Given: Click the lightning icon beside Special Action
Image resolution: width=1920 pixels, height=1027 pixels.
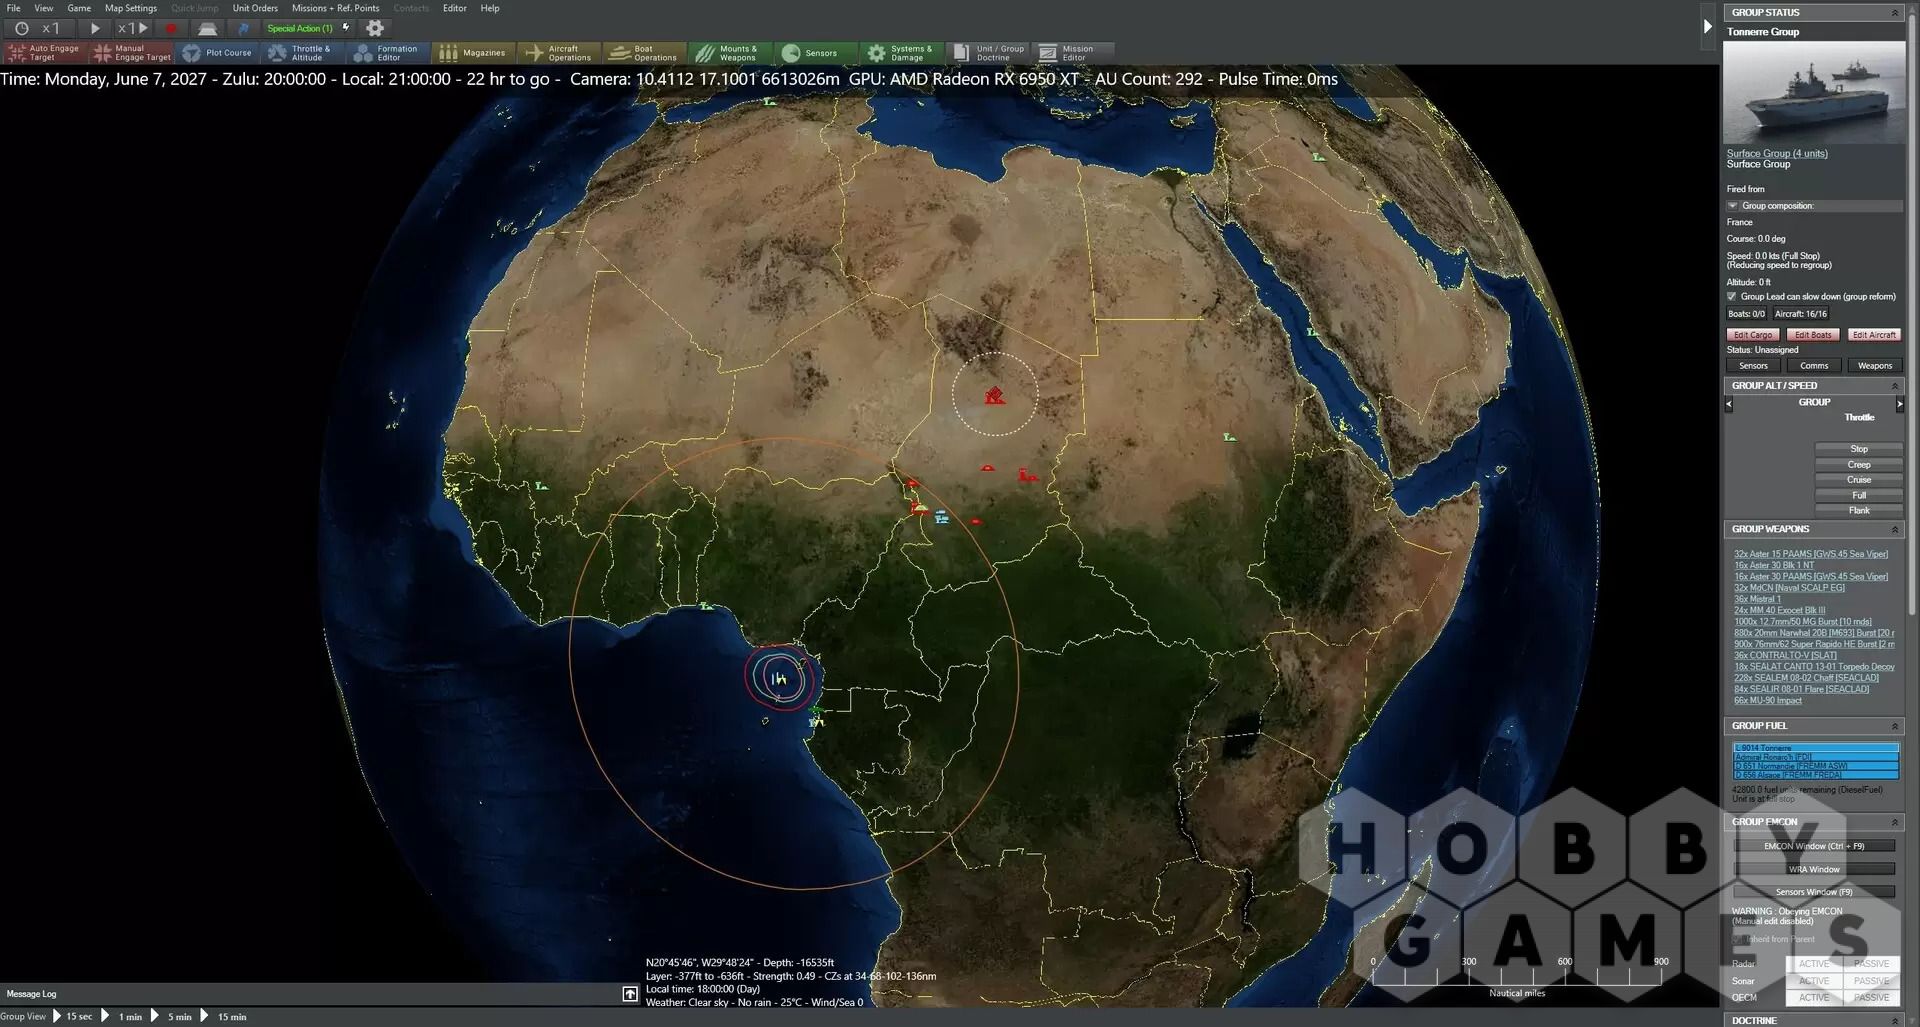Looking at the screenshot, I should click(346, 28).
